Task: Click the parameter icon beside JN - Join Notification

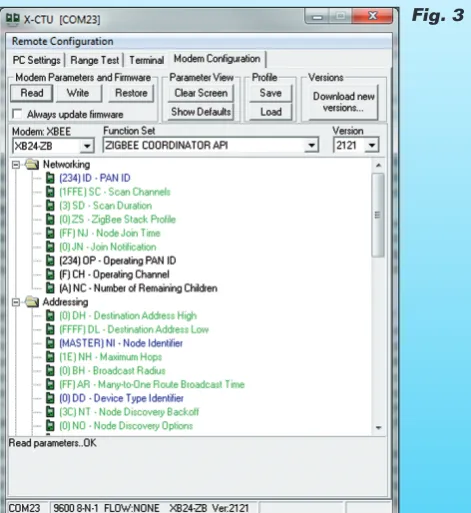Action: point(50,247)
